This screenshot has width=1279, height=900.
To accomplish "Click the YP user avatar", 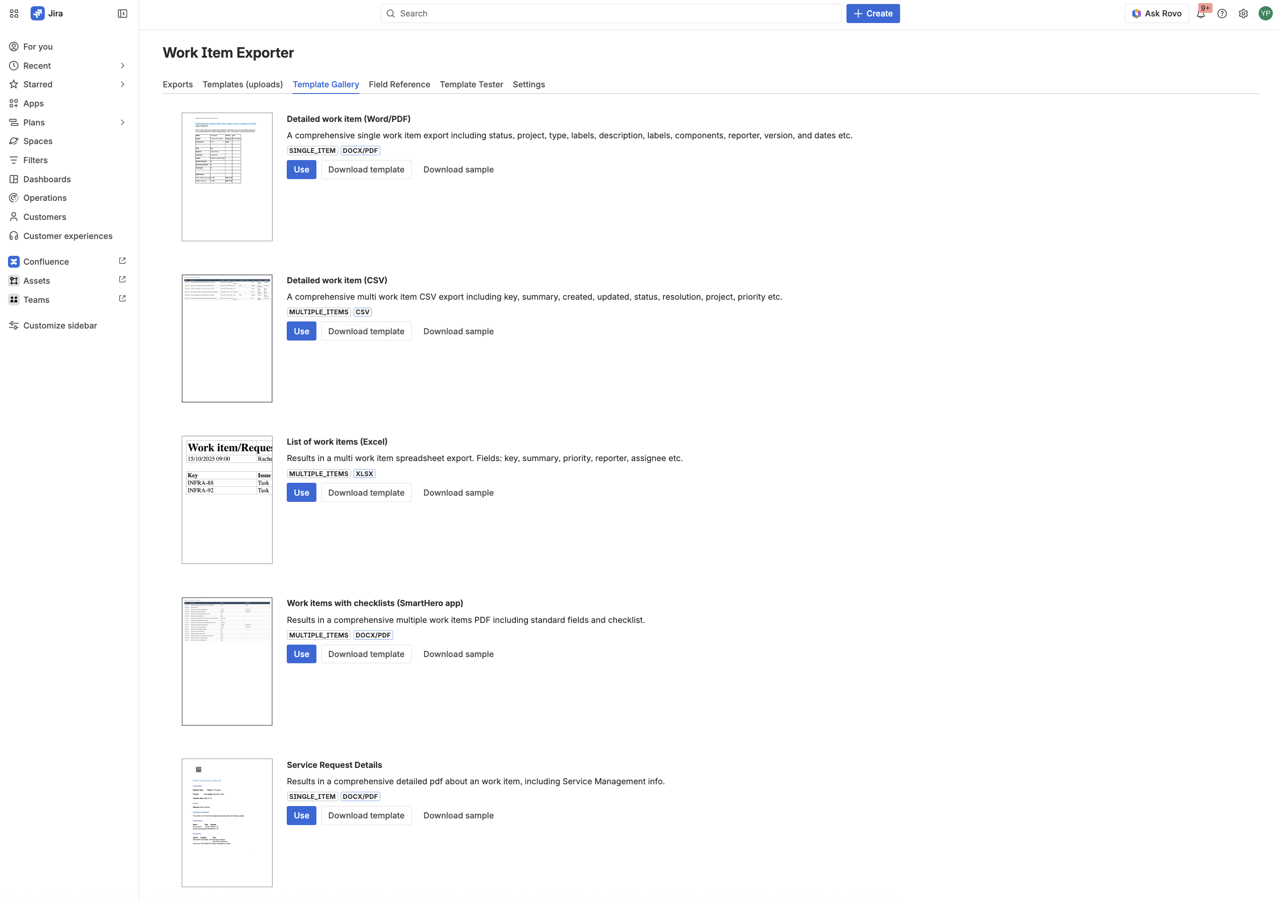I will coord(1264,13).
